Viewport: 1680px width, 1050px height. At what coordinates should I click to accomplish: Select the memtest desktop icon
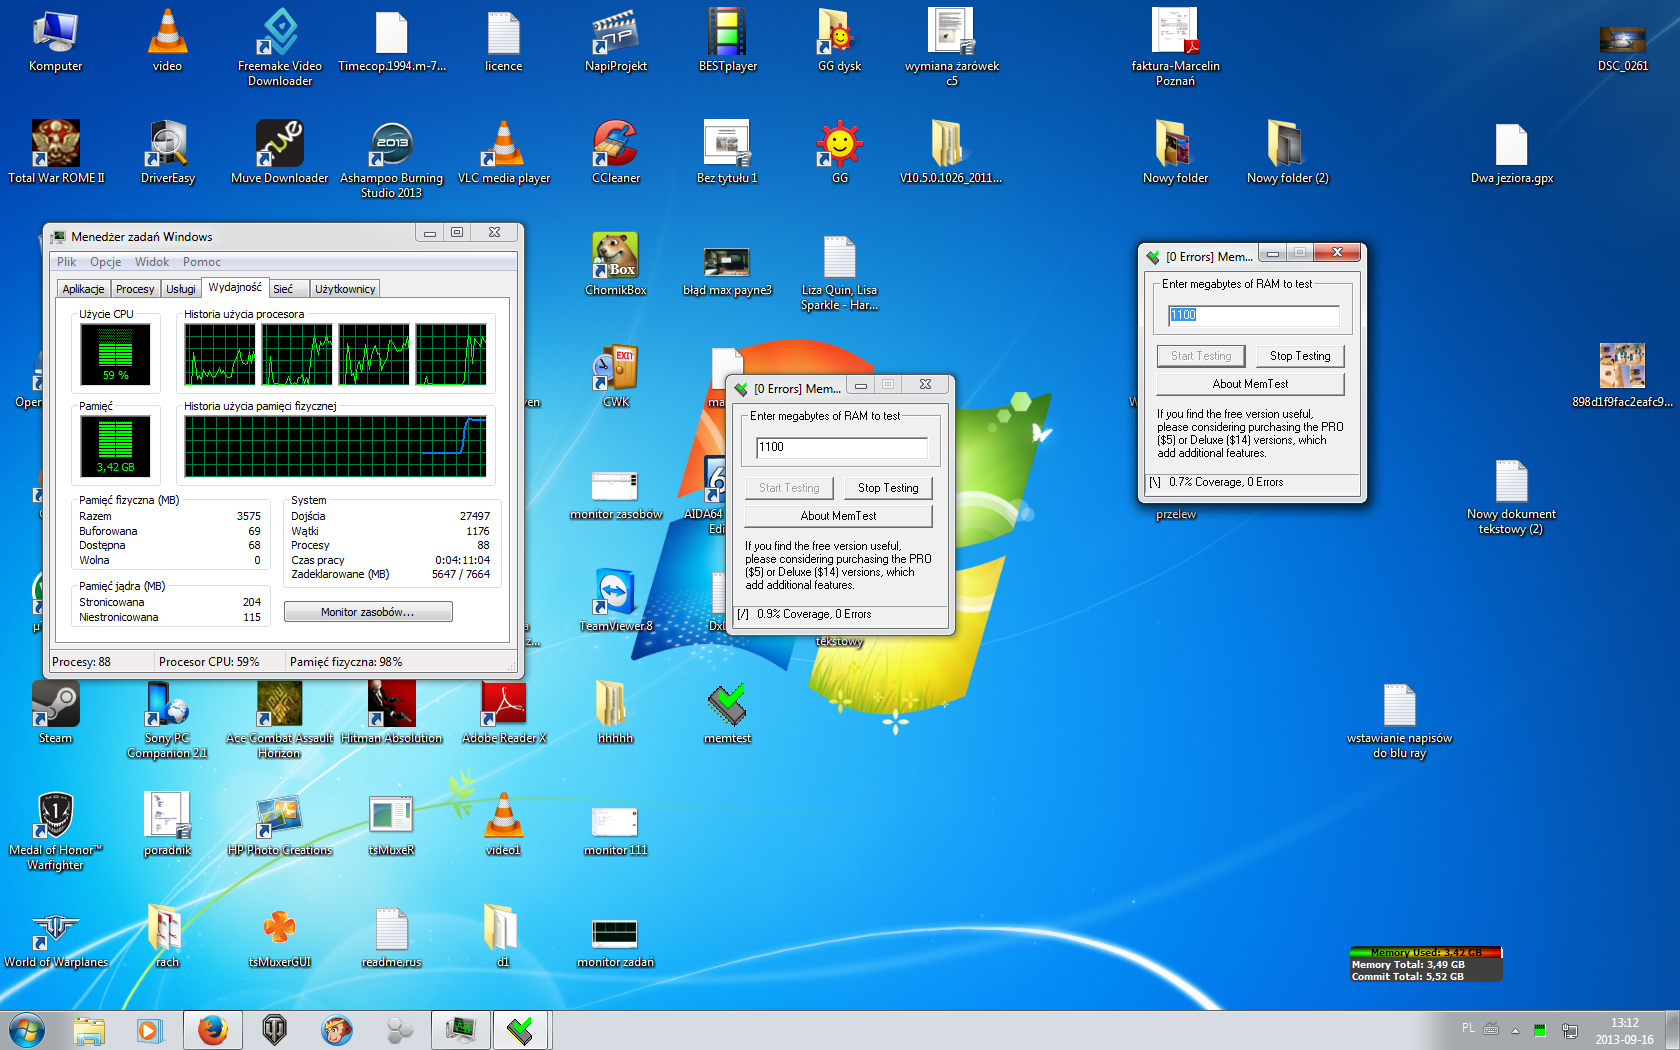click(728, 714)
